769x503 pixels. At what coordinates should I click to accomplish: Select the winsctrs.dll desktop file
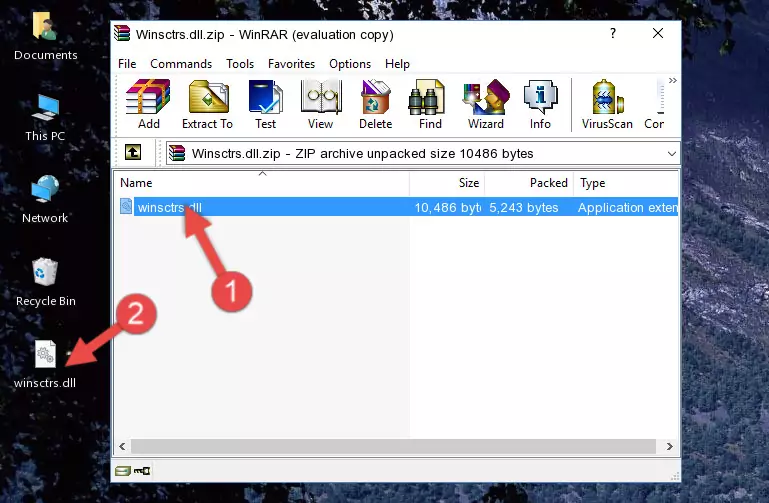click(x=45, y=364)
